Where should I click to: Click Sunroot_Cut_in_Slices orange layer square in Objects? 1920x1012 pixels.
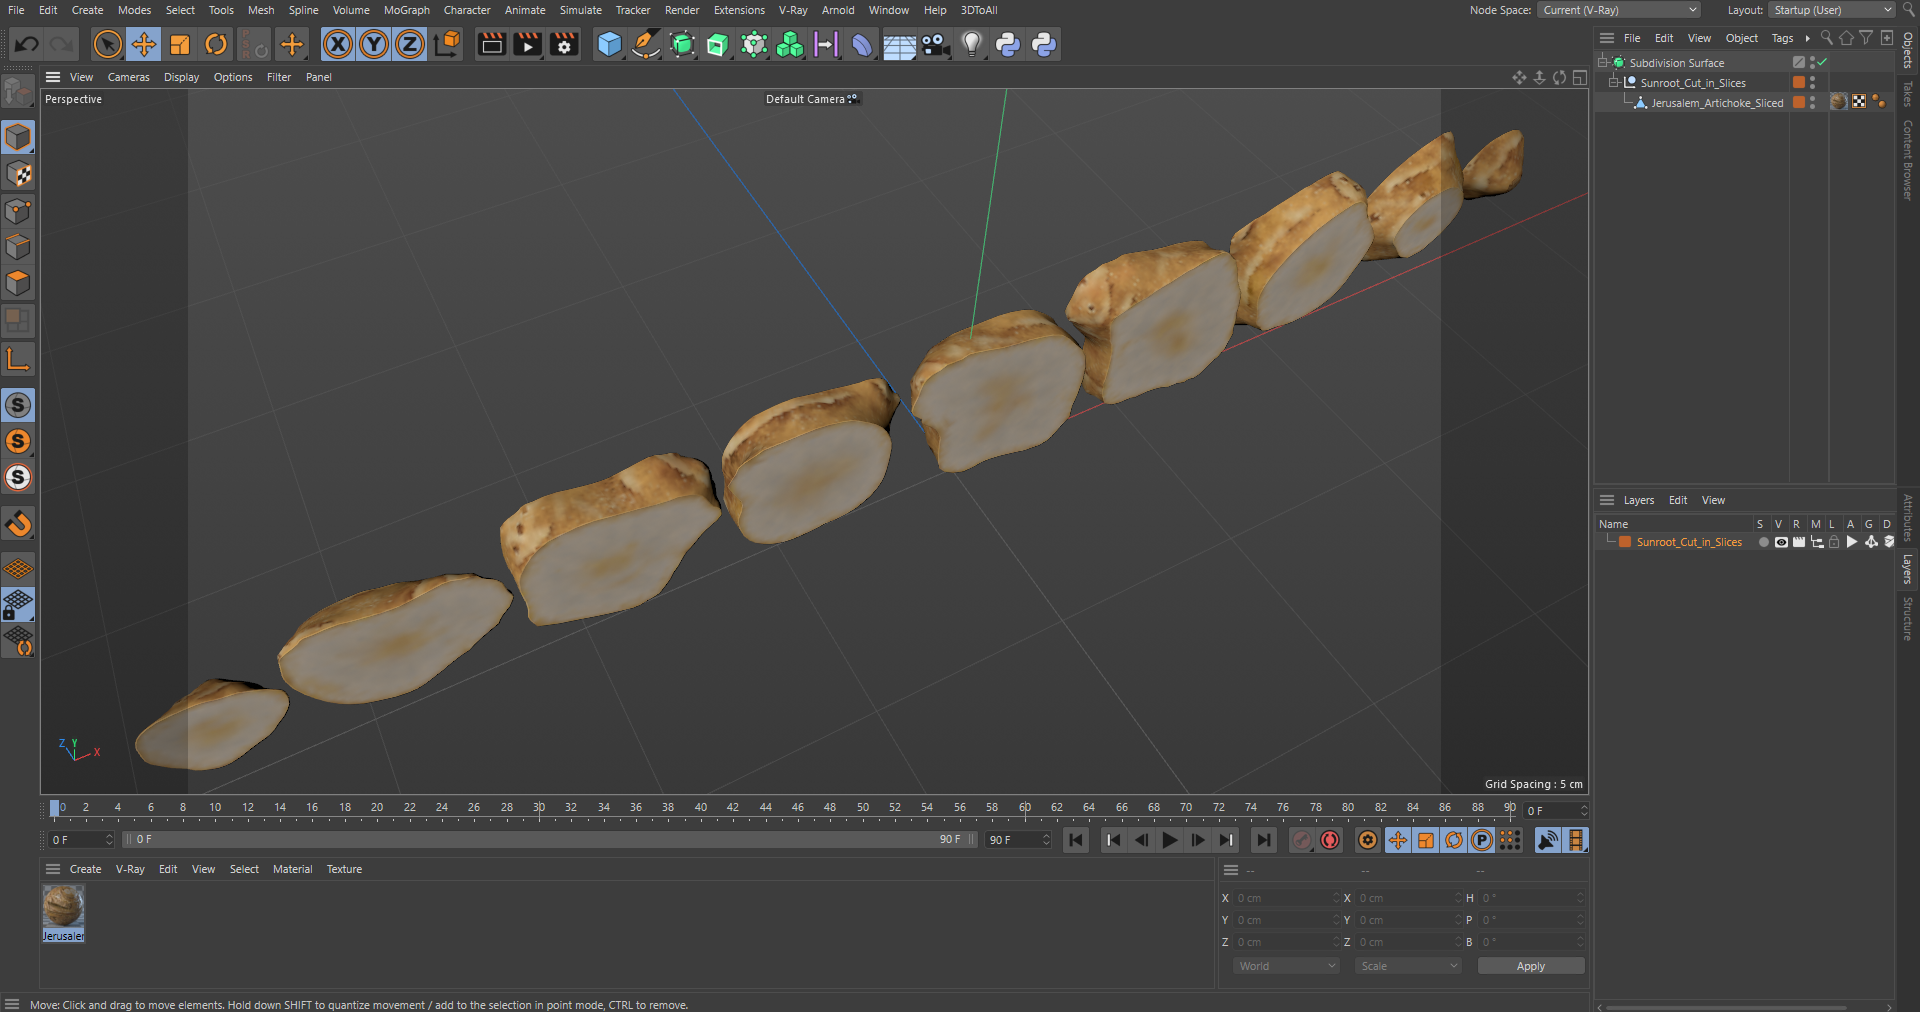pyautogui.click(x=1799, y=82)
